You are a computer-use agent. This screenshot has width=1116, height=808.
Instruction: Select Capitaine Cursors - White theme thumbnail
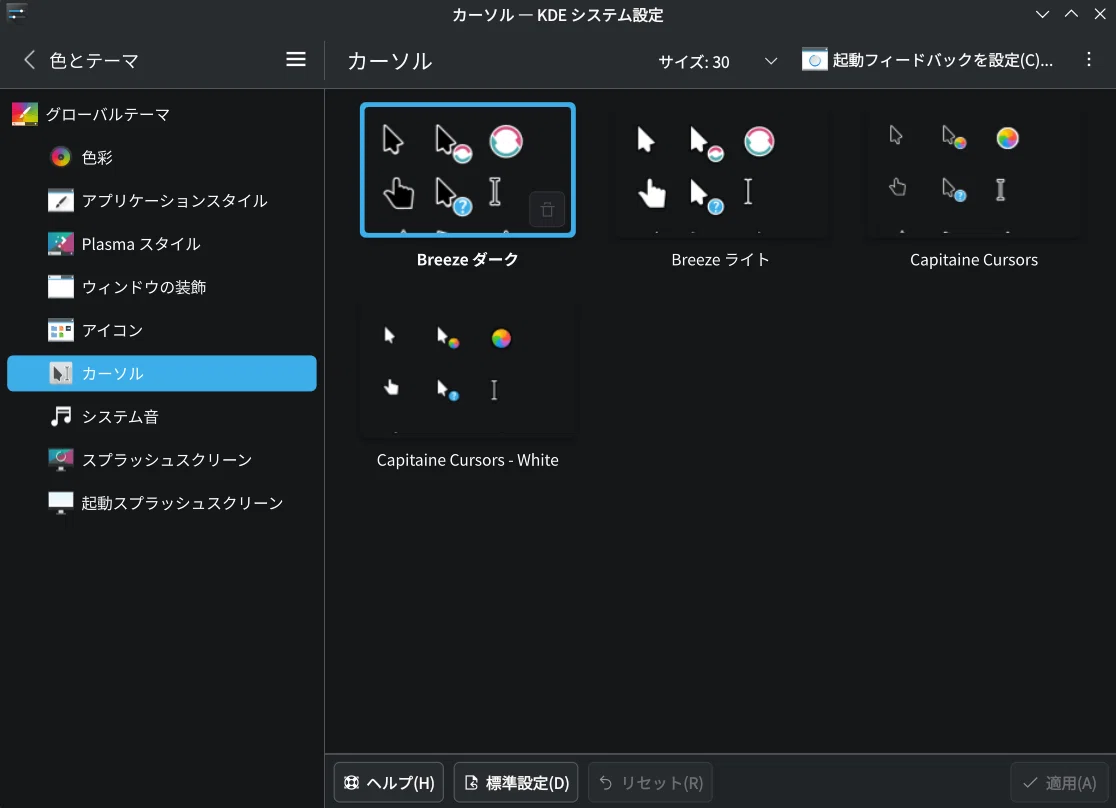(468, 370)
